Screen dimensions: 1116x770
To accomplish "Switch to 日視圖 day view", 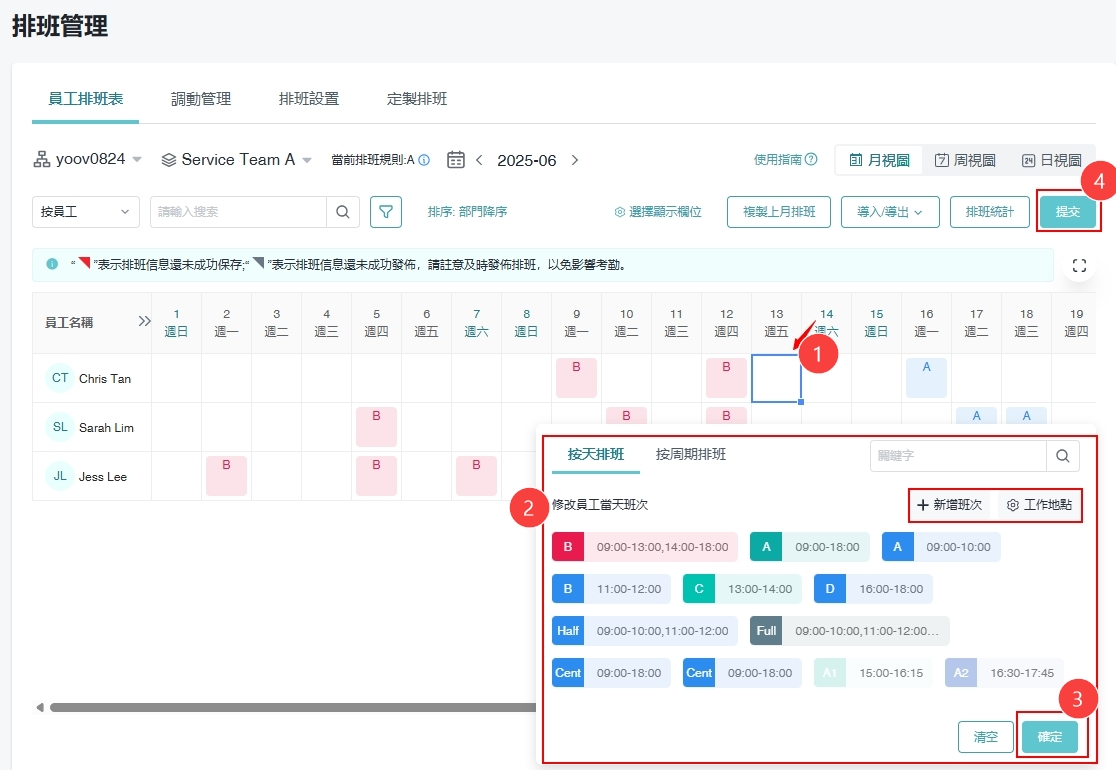I will [x=1051, y=160].
